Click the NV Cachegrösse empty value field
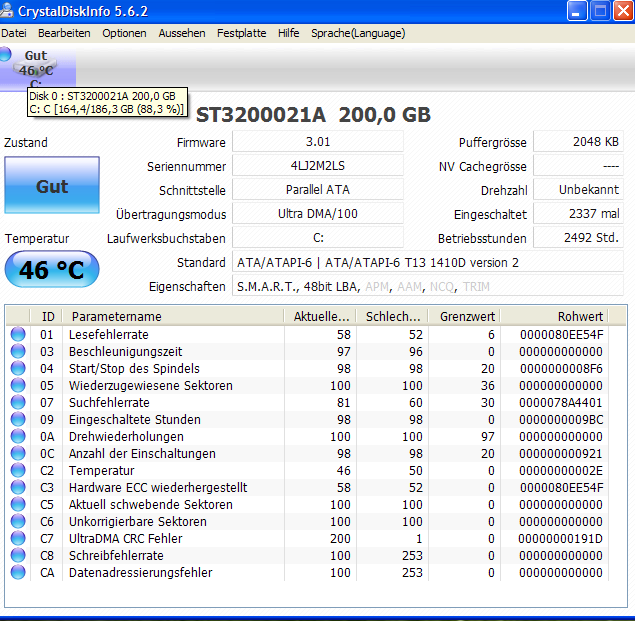The width and height of the screenshot is (635, 621). click(x=578, y=166)
